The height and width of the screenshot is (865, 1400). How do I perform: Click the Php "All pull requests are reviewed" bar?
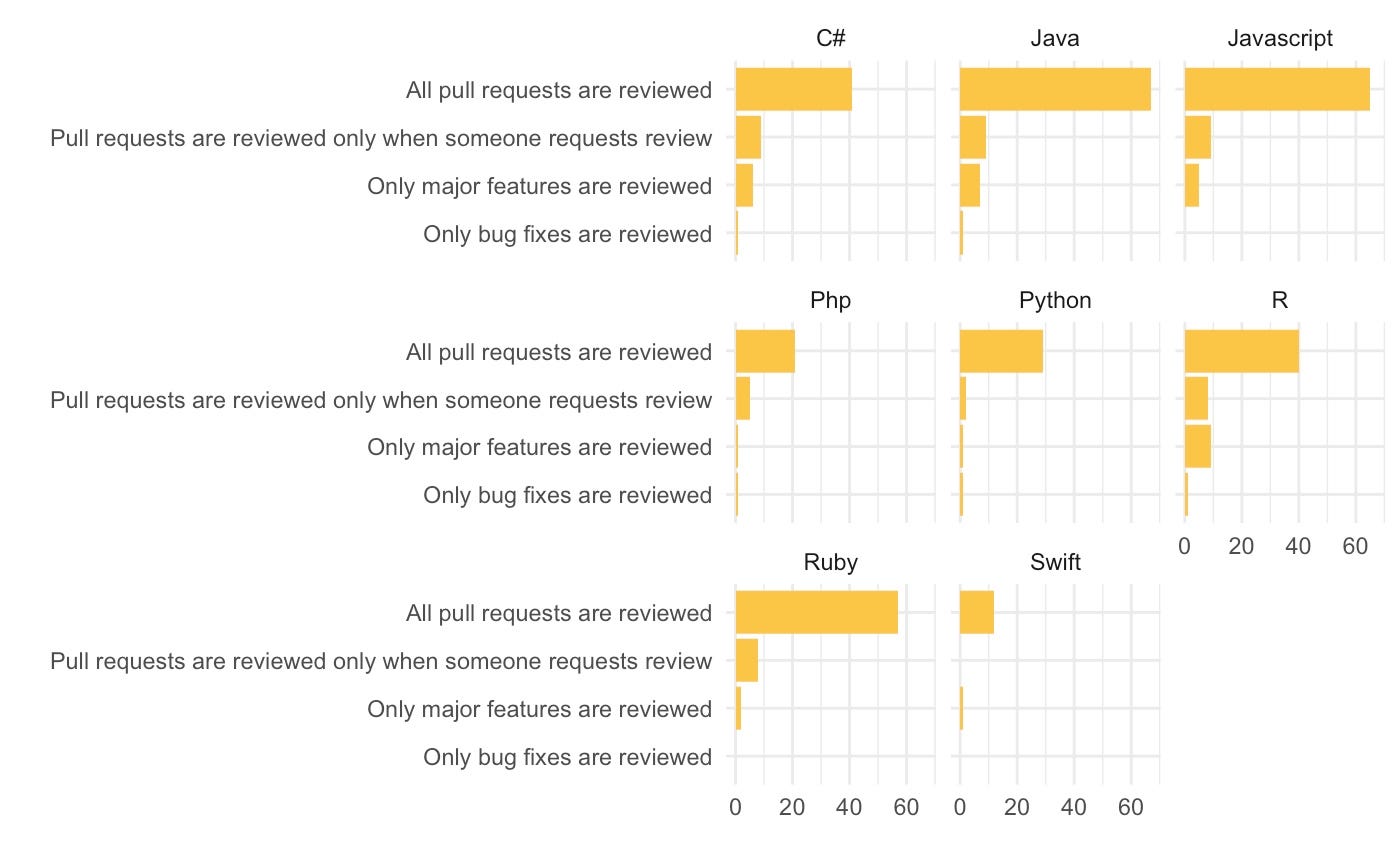(x=765, y=351)
